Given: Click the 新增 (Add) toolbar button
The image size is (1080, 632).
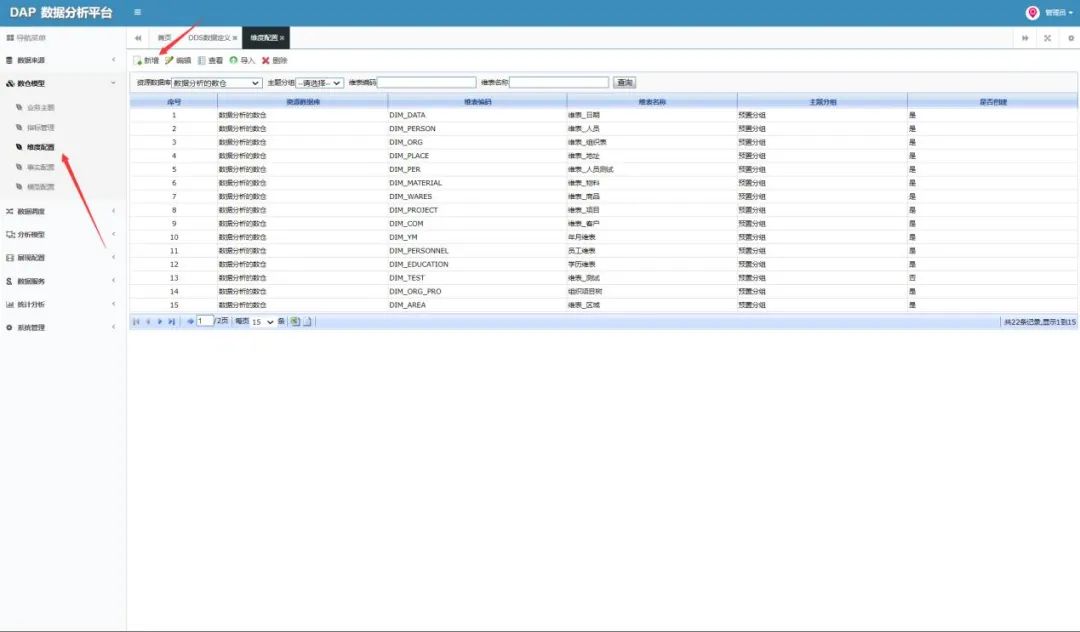Looking at the screenshot, I should coord(146,61).
